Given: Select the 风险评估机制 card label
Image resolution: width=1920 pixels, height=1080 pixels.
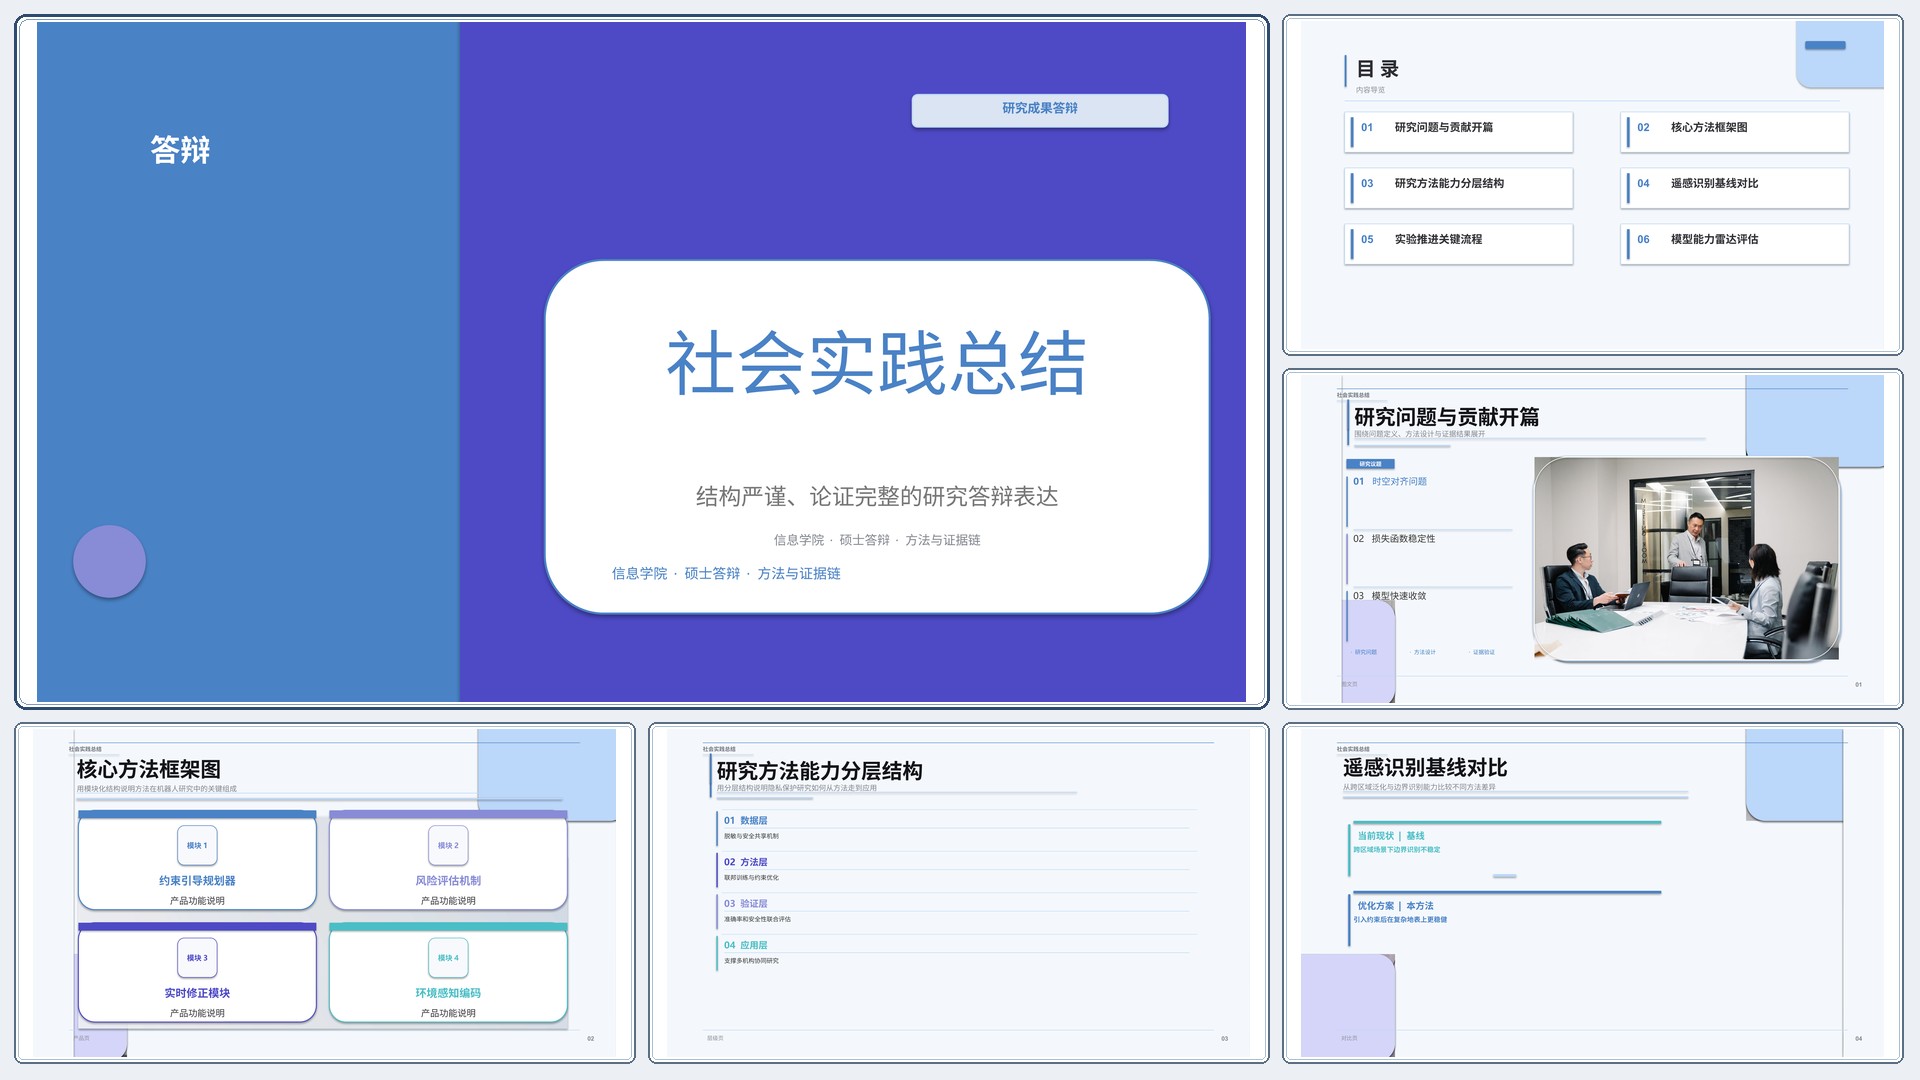Looking at the screenshot, I should coord(448,881).
